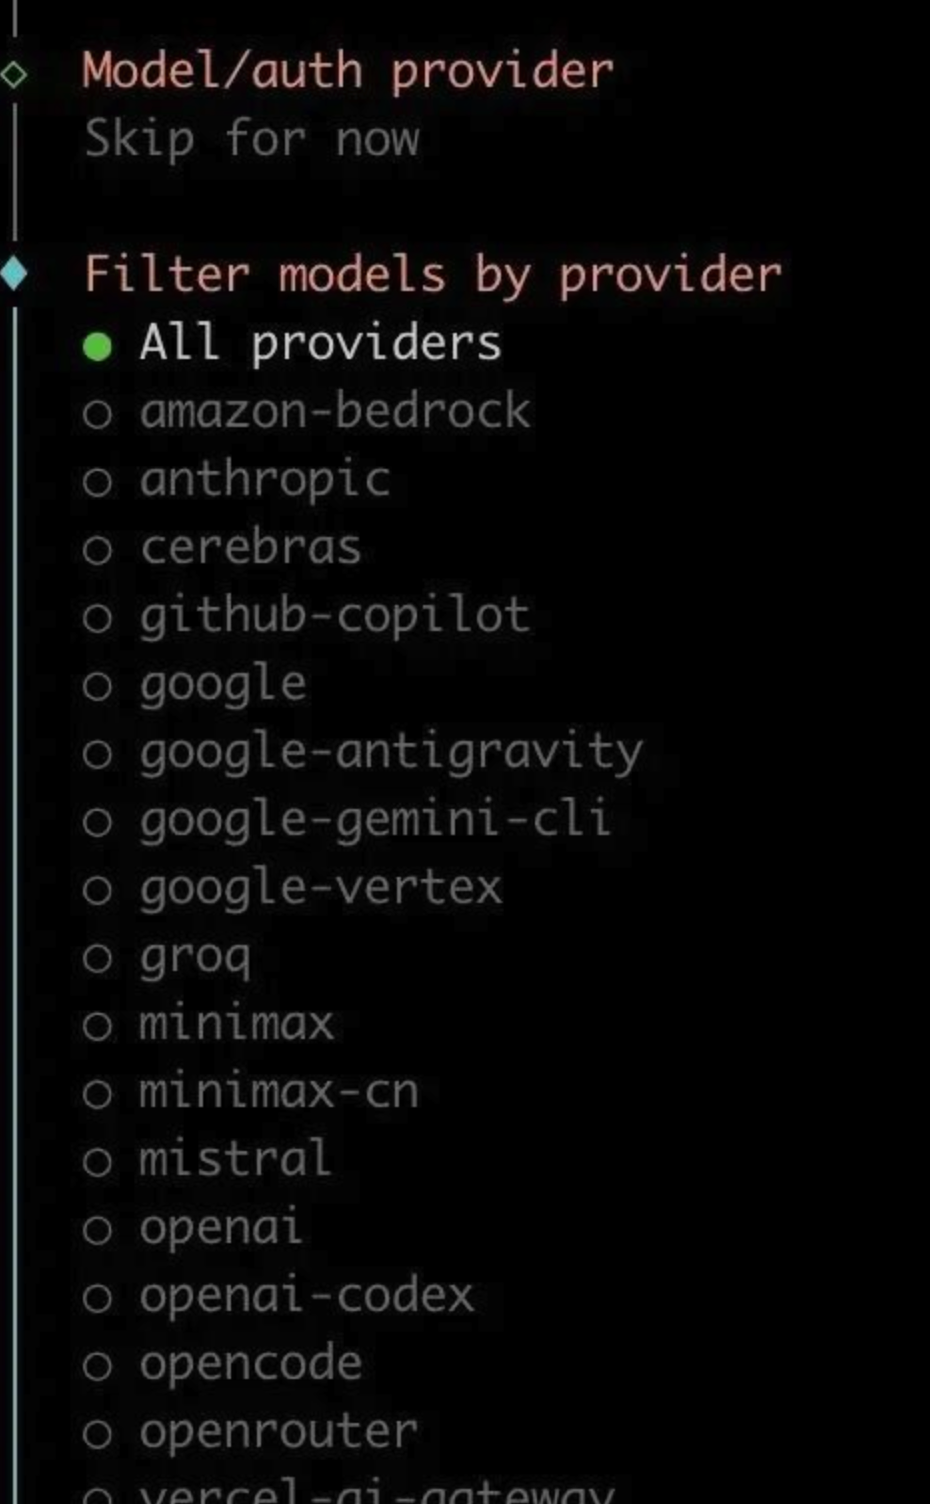Select the All providers radio option
Viewport: 930px width, 1504px height.
[x=319, y=344]
